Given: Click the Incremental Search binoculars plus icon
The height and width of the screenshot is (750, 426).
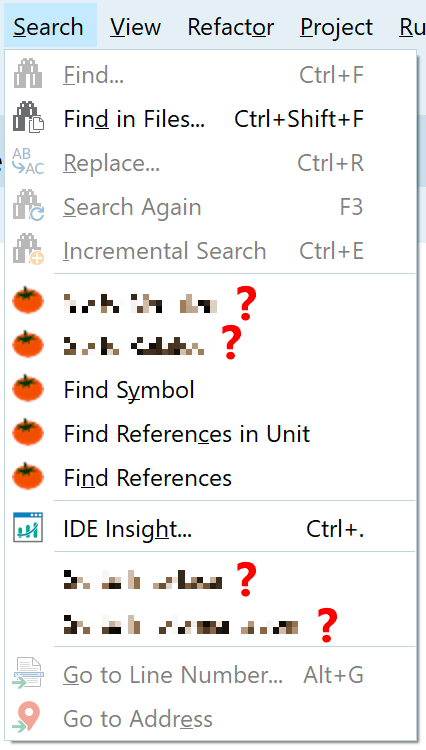Looking at the screenshot, I should click(28, 250).
